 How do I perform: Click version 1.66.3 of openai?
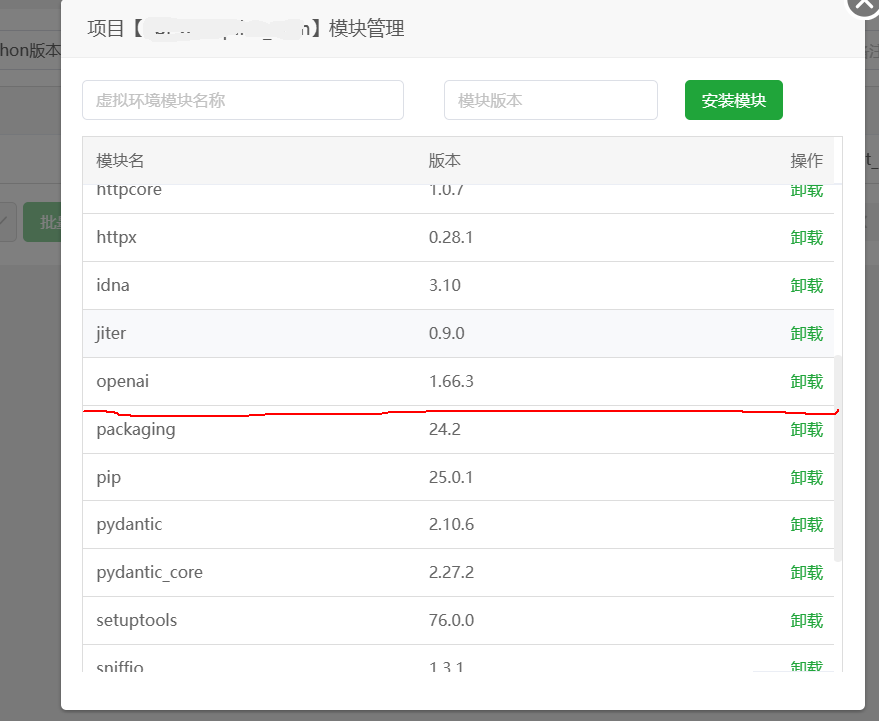pyautogui.click(x=451, y=382)
